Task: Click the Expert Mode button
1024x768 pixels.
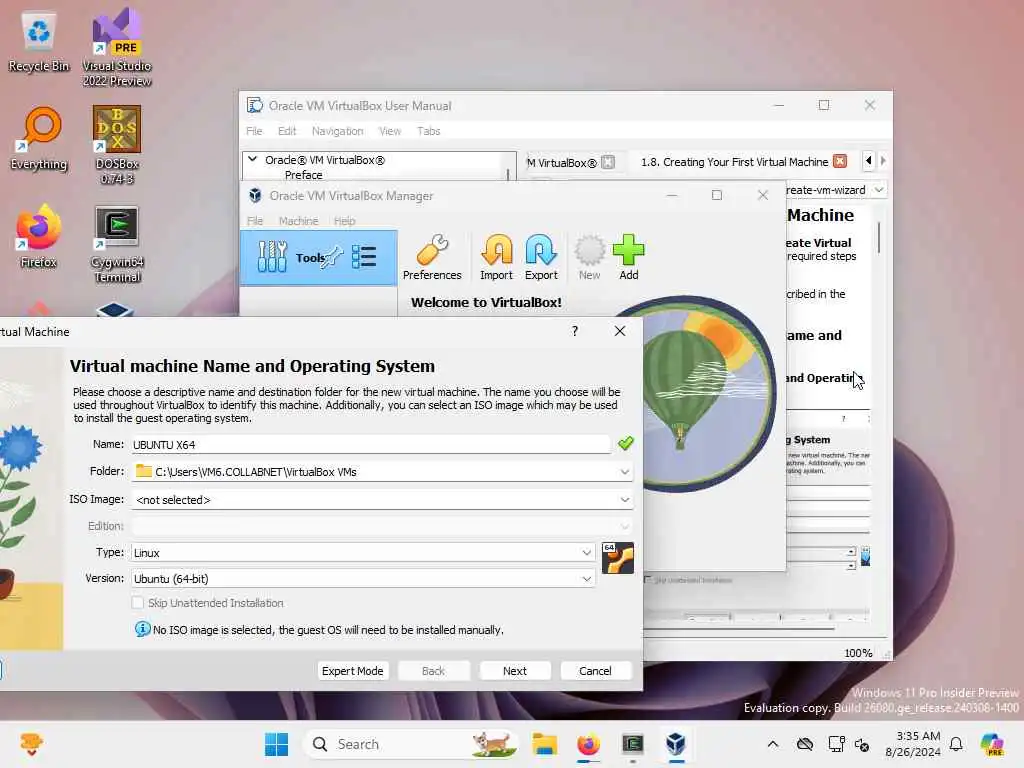Action: coord(353,671)
